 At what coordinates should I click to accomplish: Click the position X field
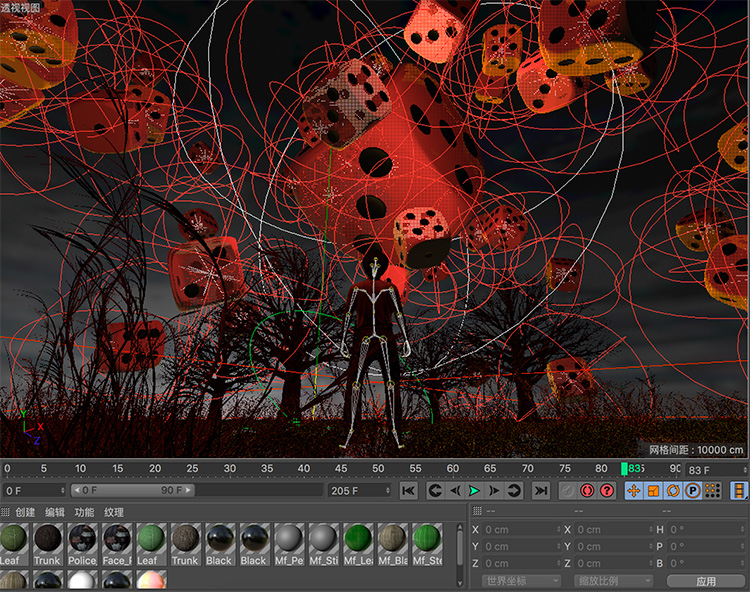pos(521,529)
